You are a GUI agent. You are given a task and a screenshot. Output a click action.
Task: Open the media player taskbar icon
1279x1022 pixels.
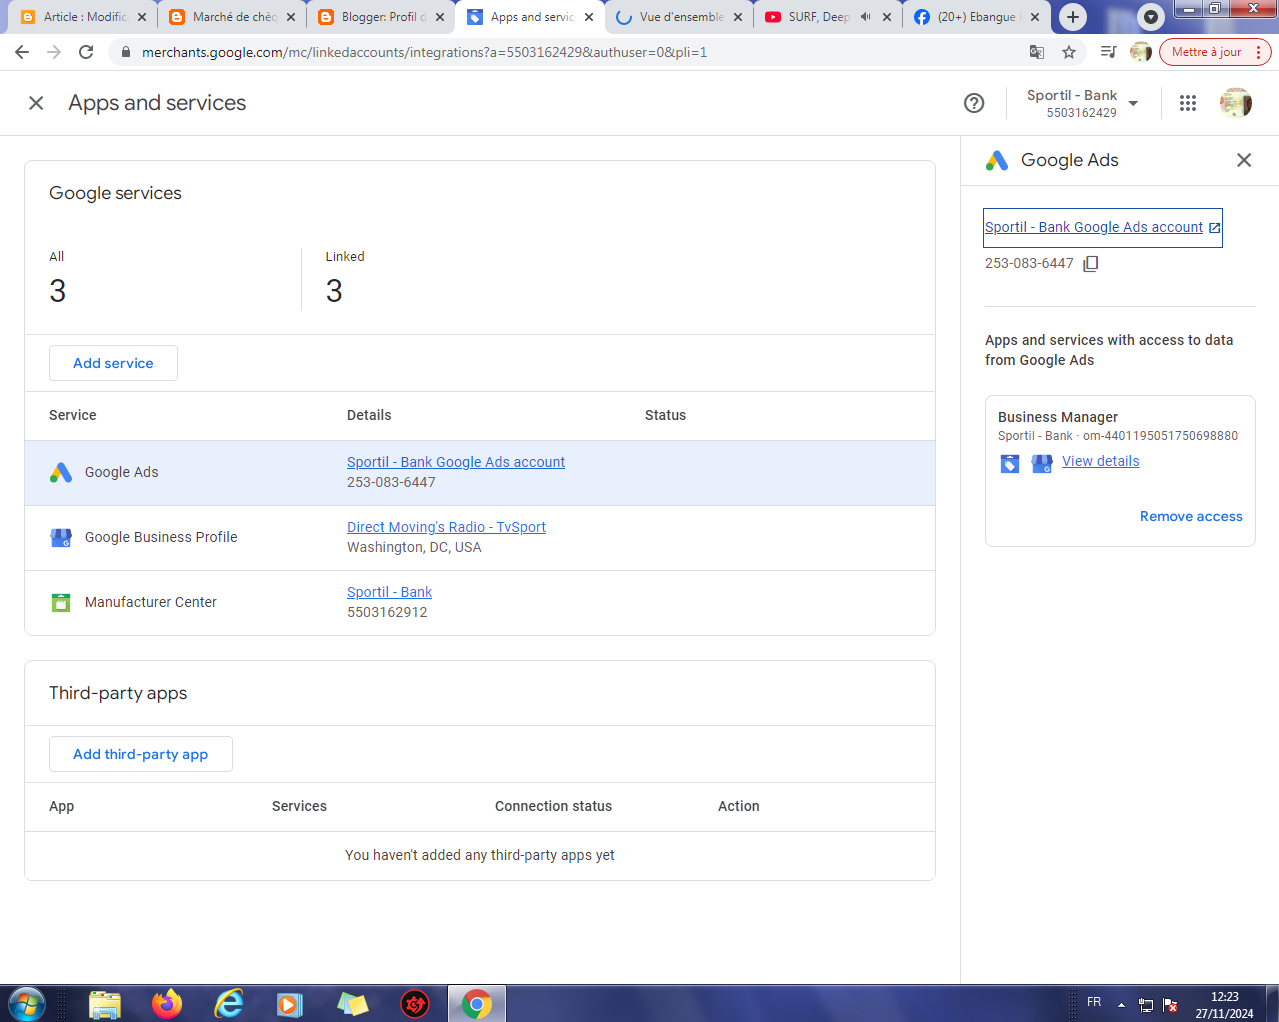click(x=290, y=1003)
